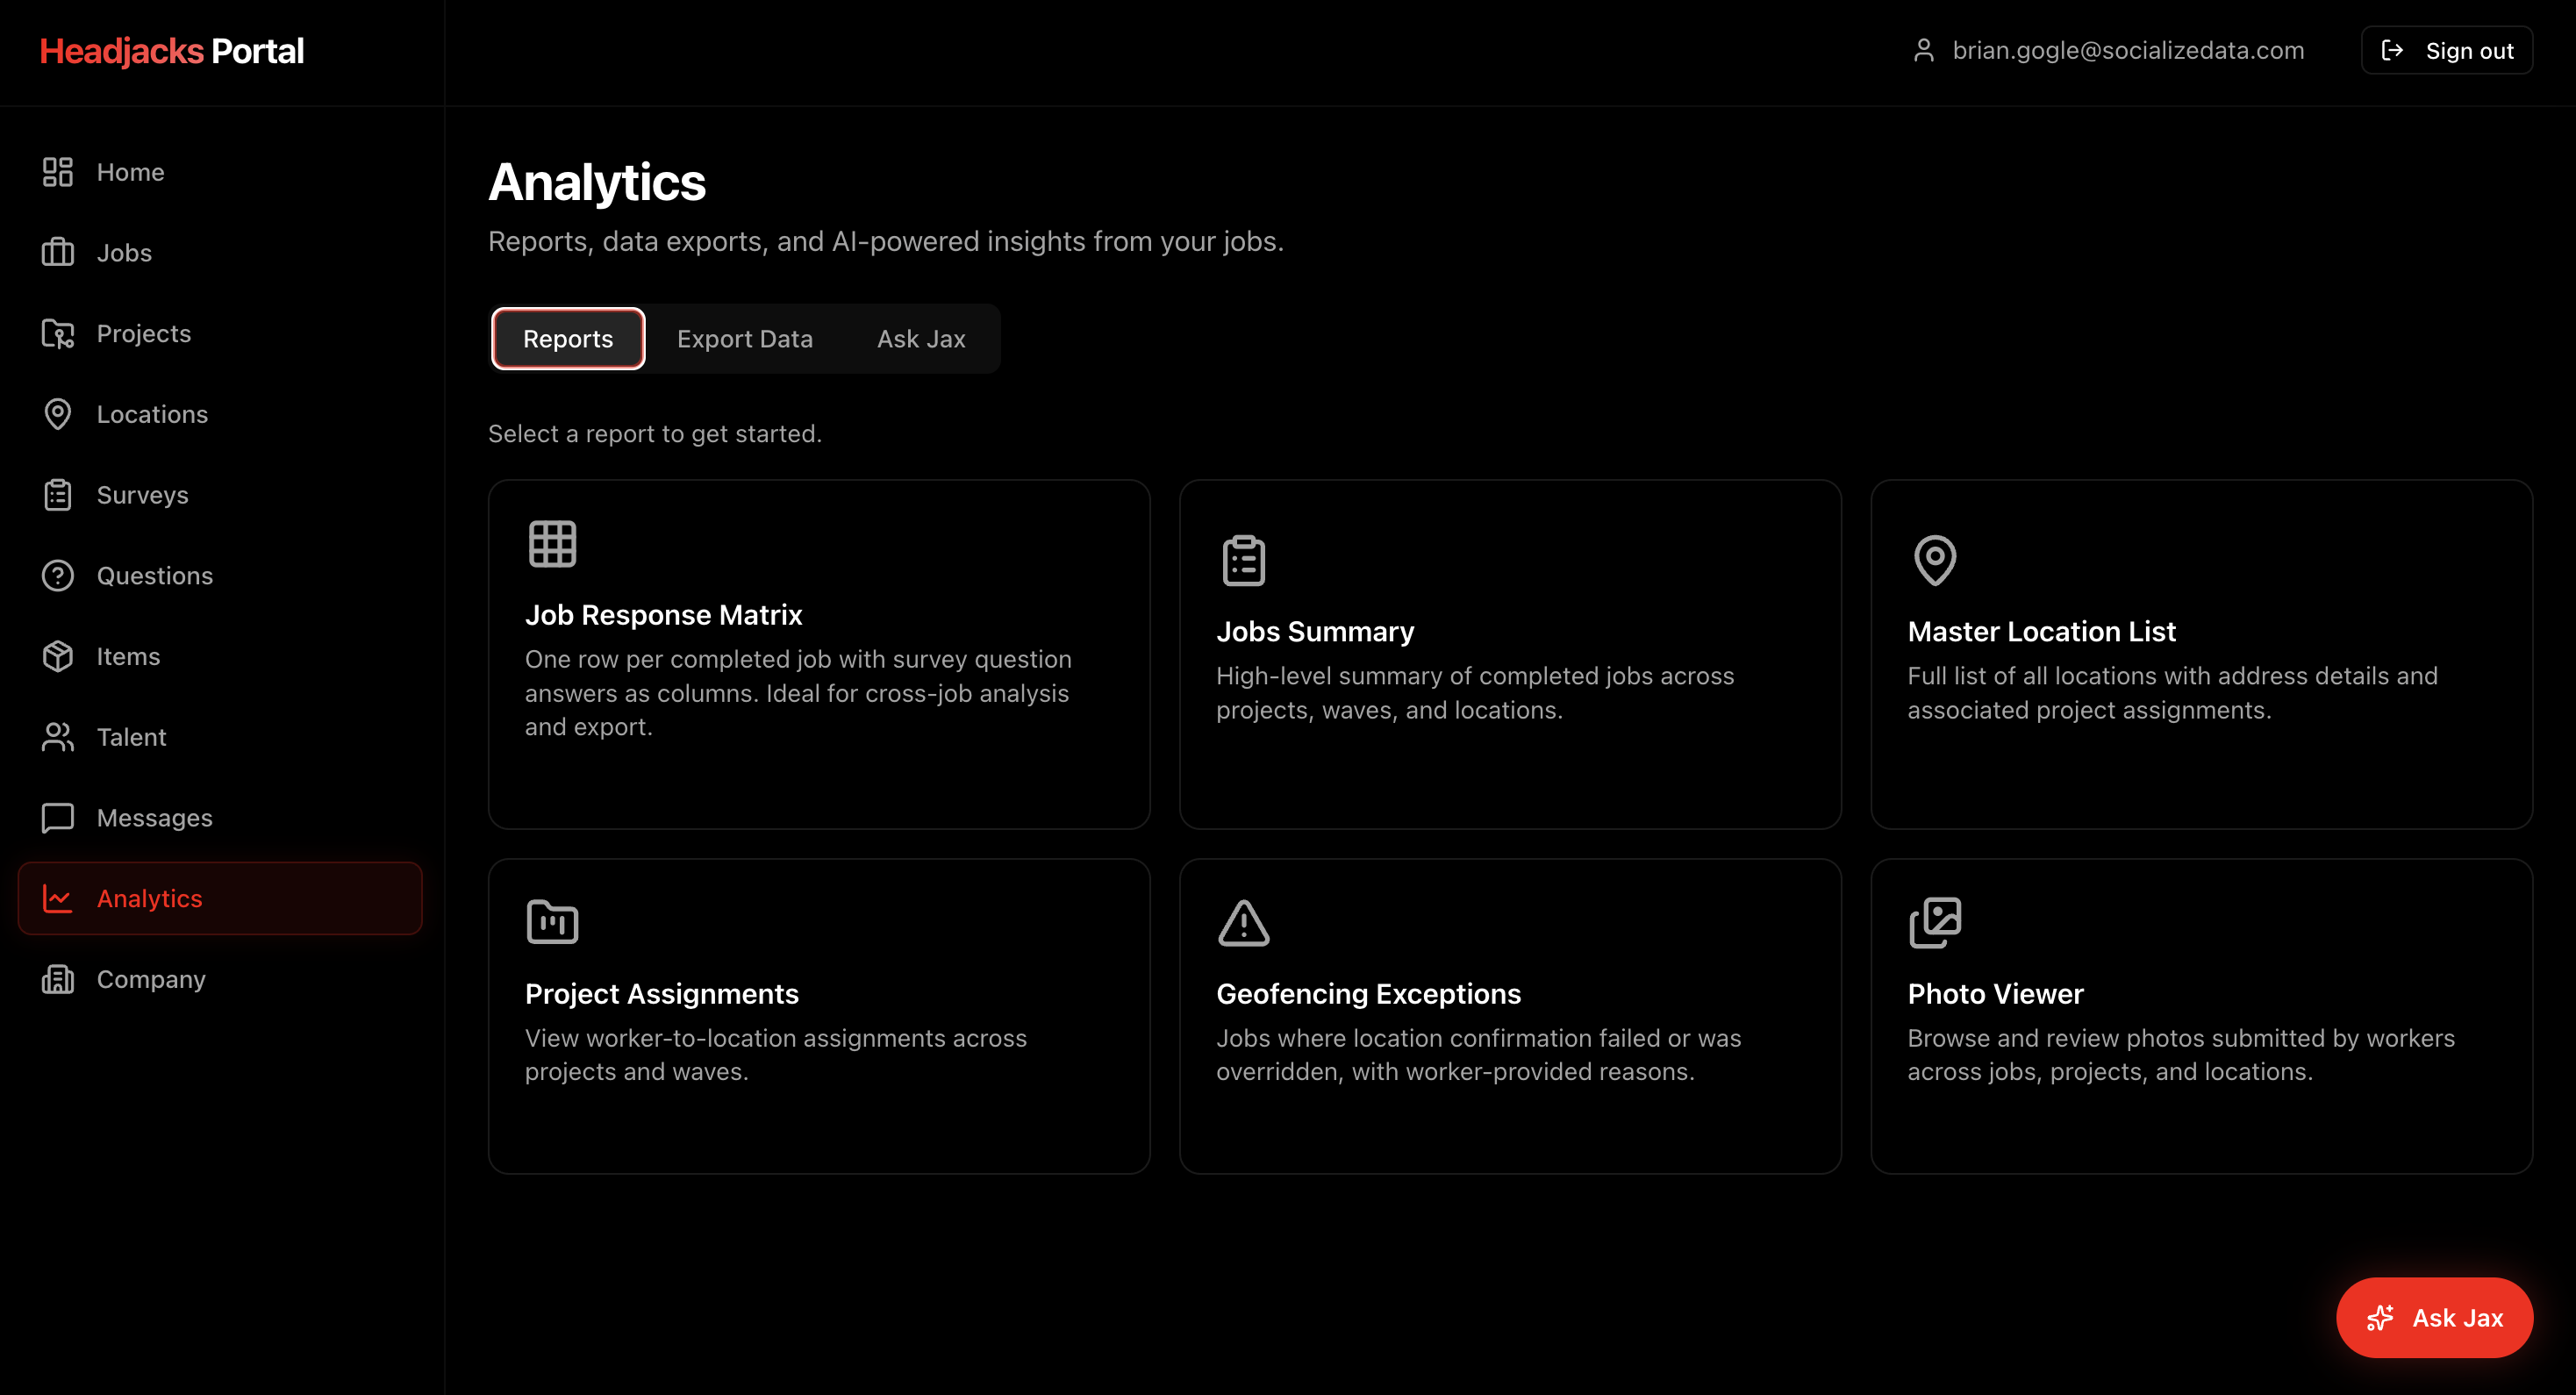Click the folder chart icon on Project Assignments card

click(552, 922)
